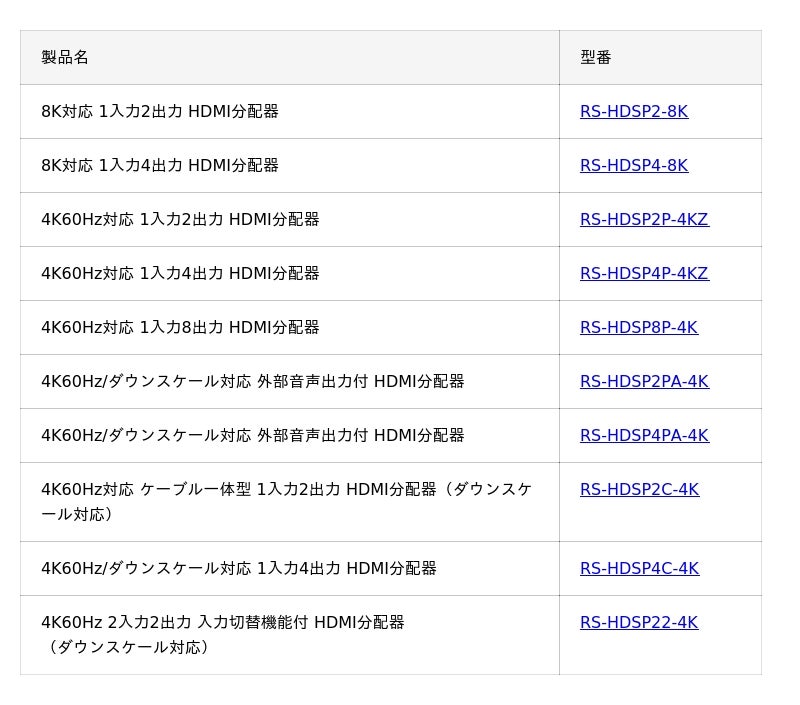Select the 2入力2出力 入力切替機能付 product cell
800x705 pixels.
(223, 623)
